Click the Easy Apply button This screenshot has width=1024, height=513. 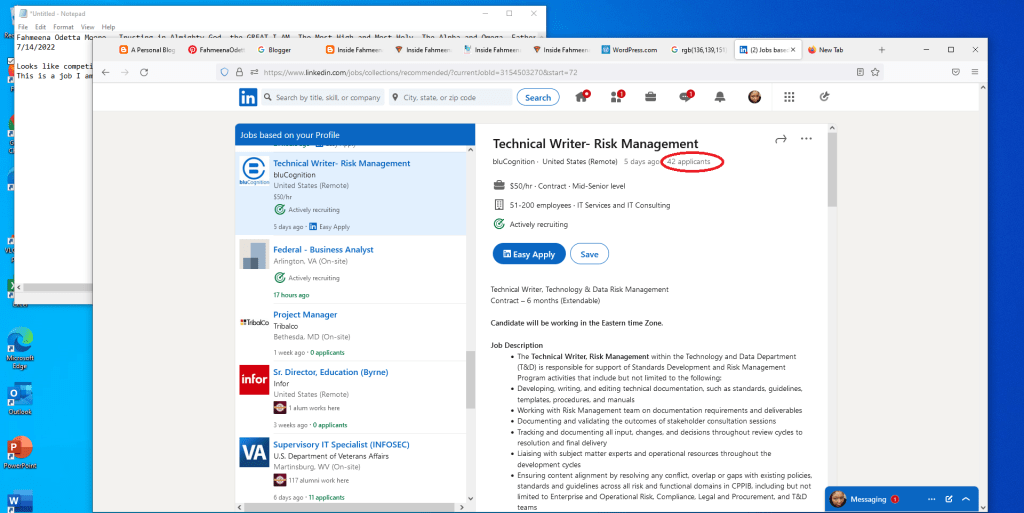pyautogui.click(x=529, y=254)
